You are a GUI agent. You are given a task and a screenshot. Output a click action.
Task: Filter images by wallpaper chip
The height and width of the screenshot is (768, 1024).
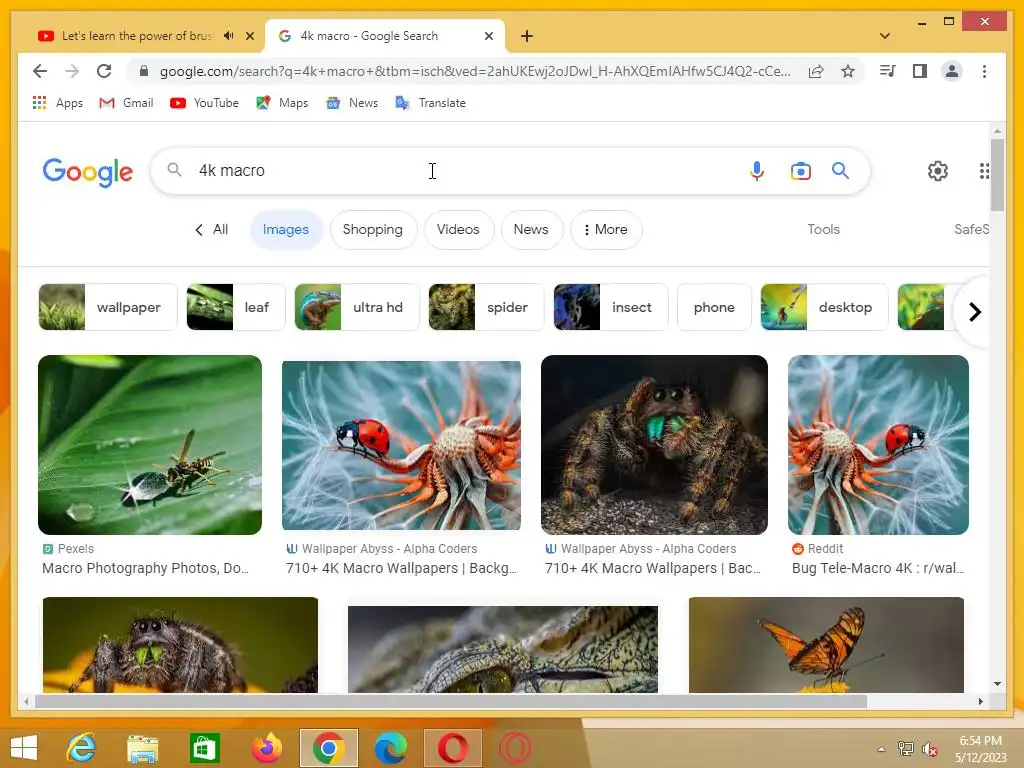pyautogui.click(x=108, y=307)
